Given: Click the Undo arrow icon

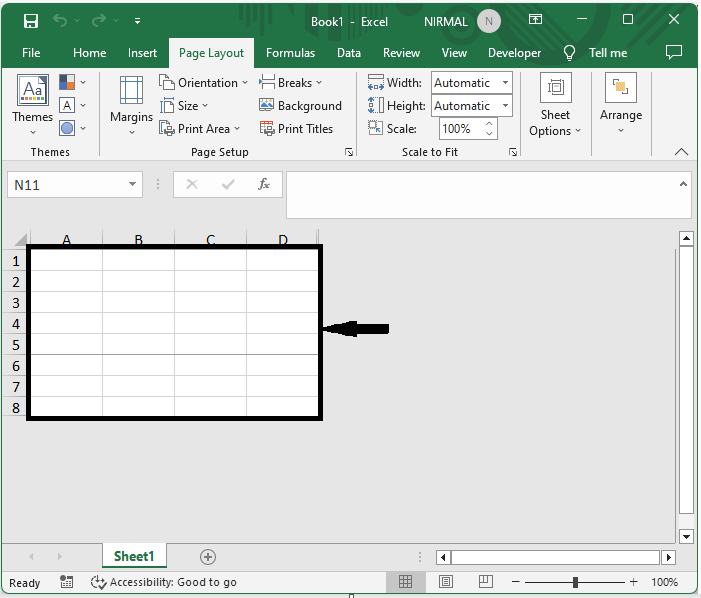Looking at the screenshot, I should [x=60, y=20].
